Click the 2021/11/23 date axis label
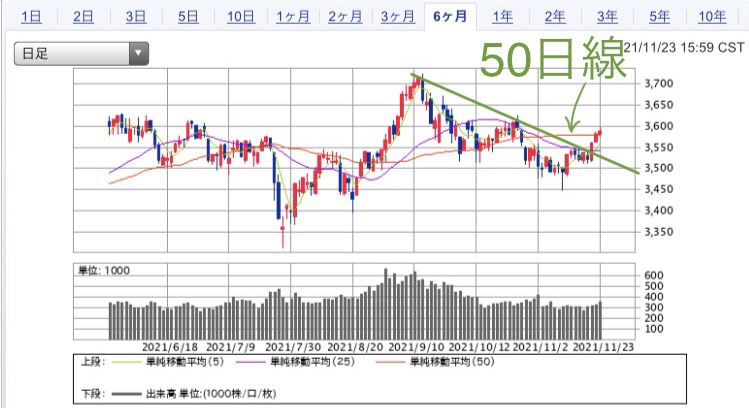The width and height of the screenshot is (749, 408). (x=603, y=347)
